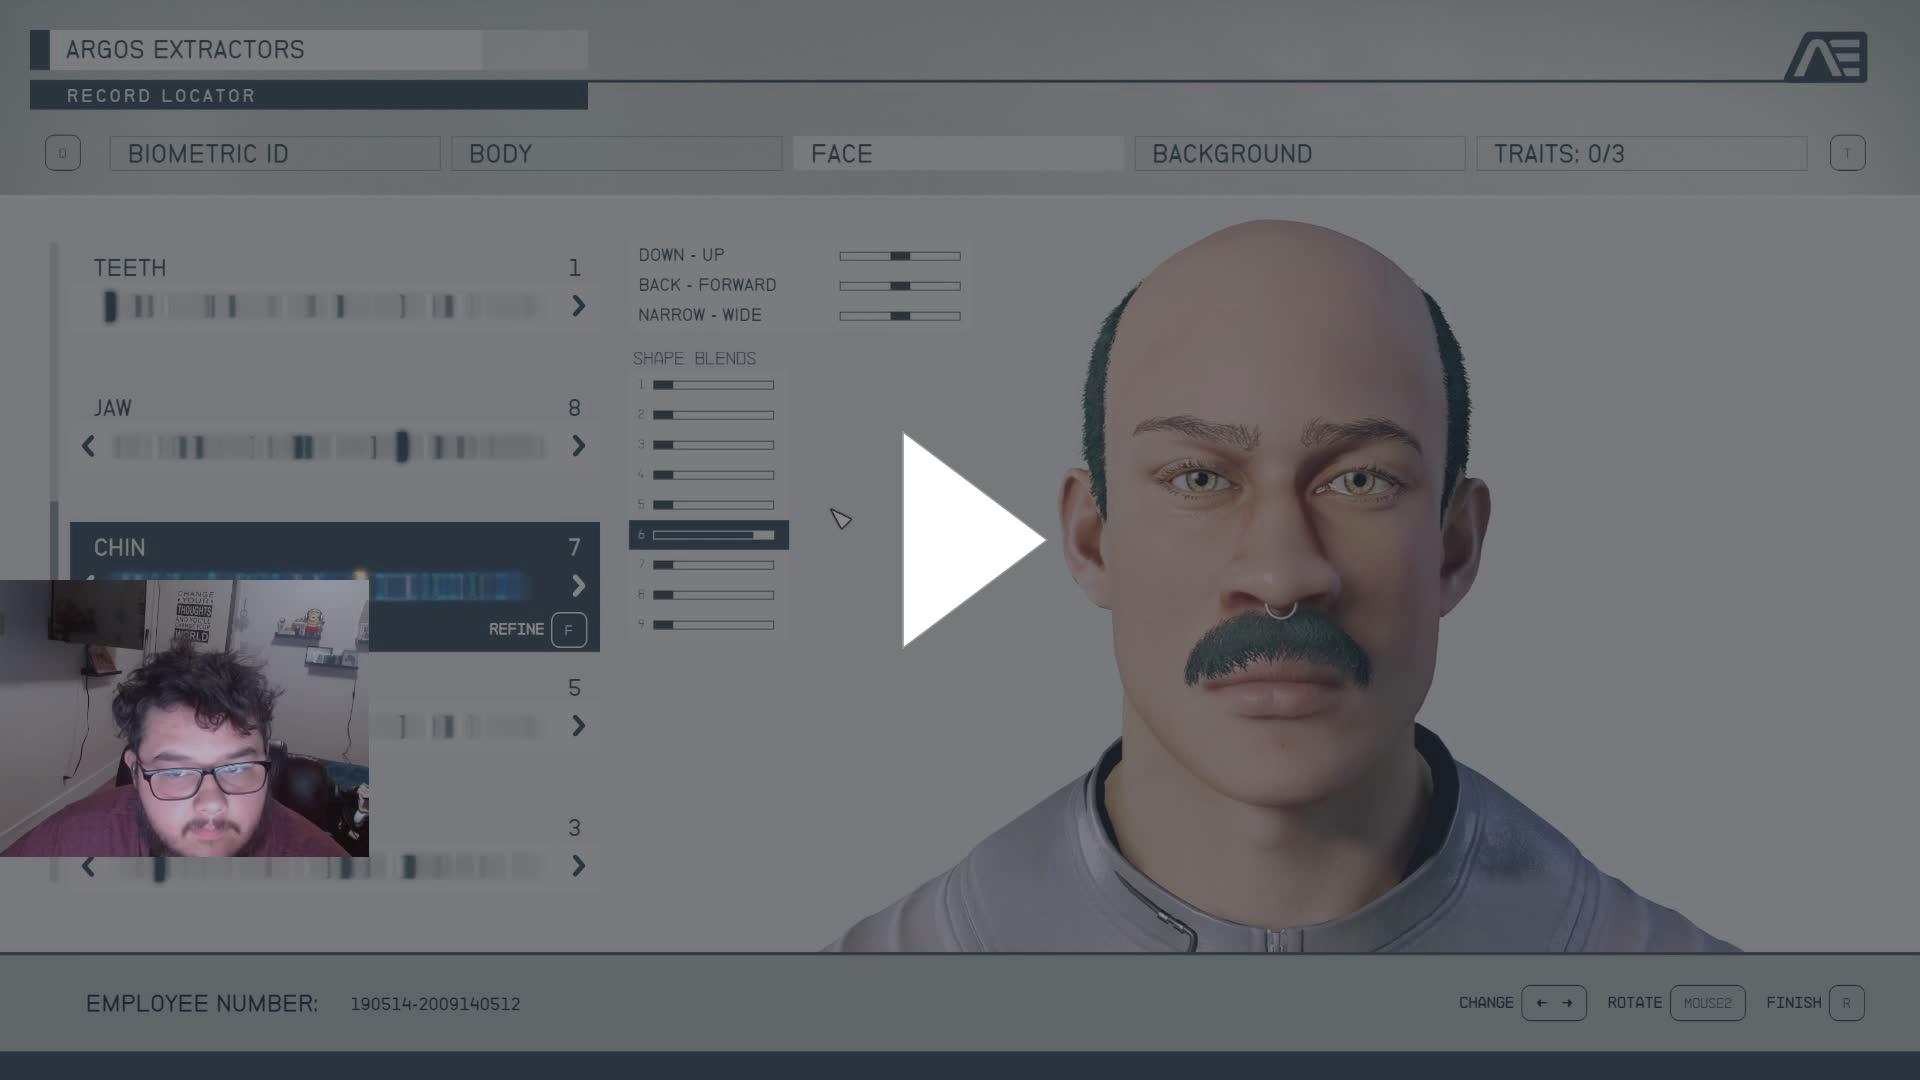1920x1080 pixels.
Task: Click the Refine button in Chin section
Action: tap(516, 630)
